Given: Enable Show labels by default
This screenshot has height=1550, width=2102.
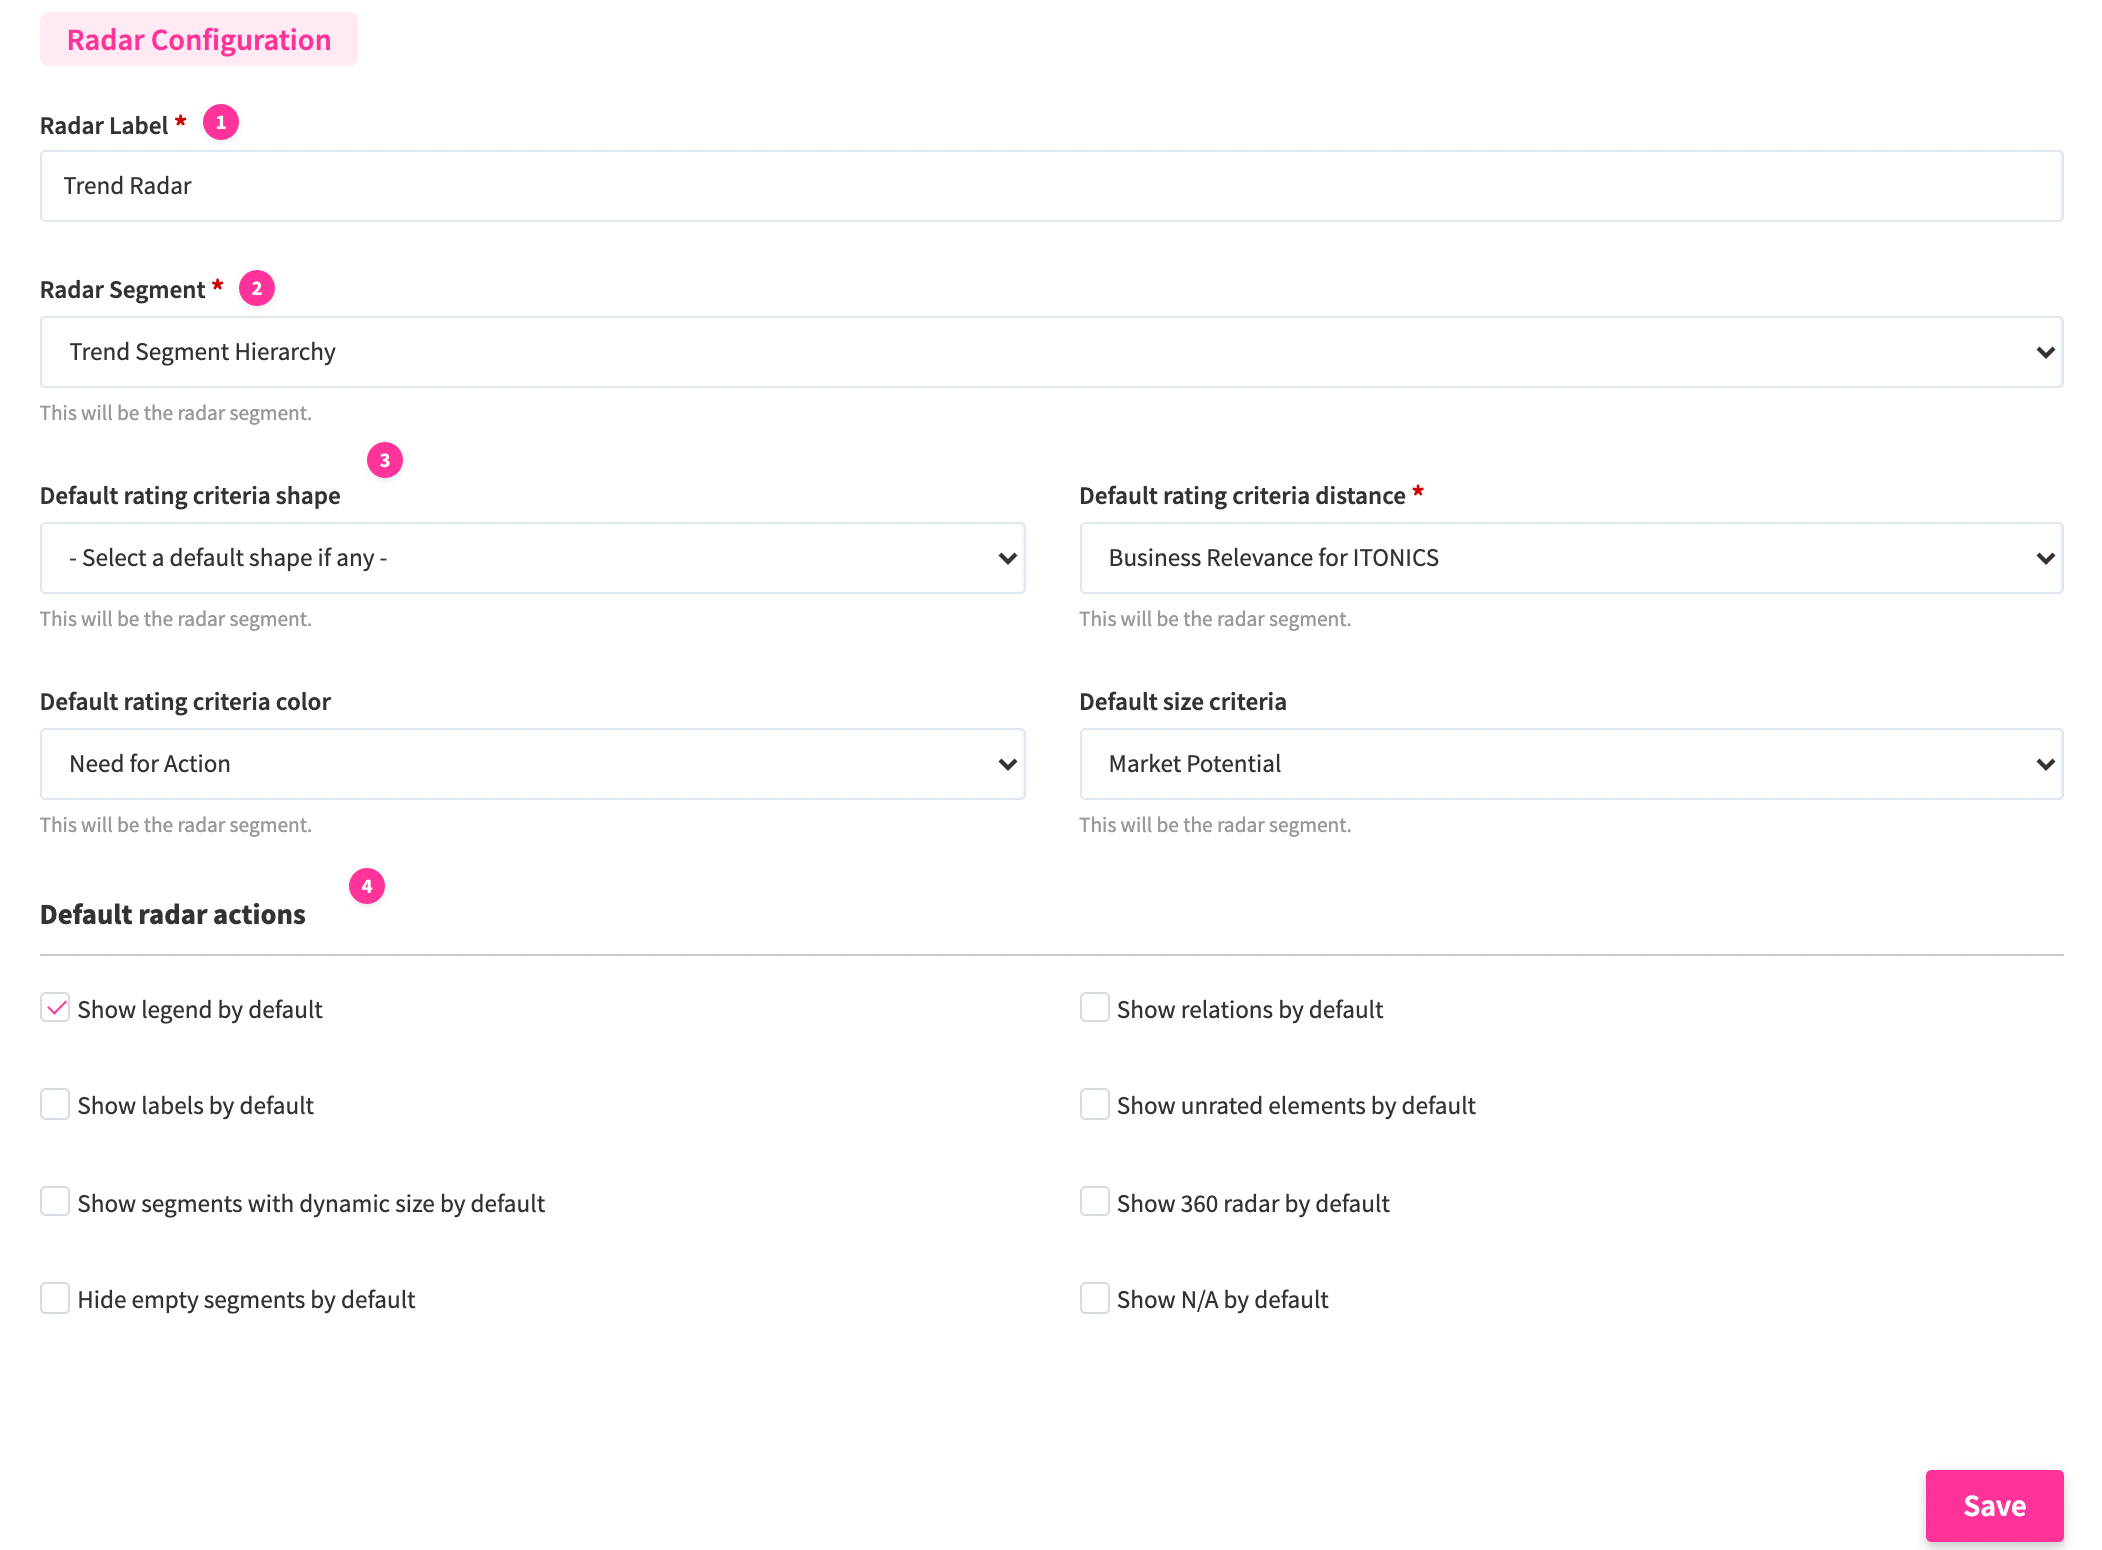Looking at the screenshot, I should click(x=55, y=1104).
